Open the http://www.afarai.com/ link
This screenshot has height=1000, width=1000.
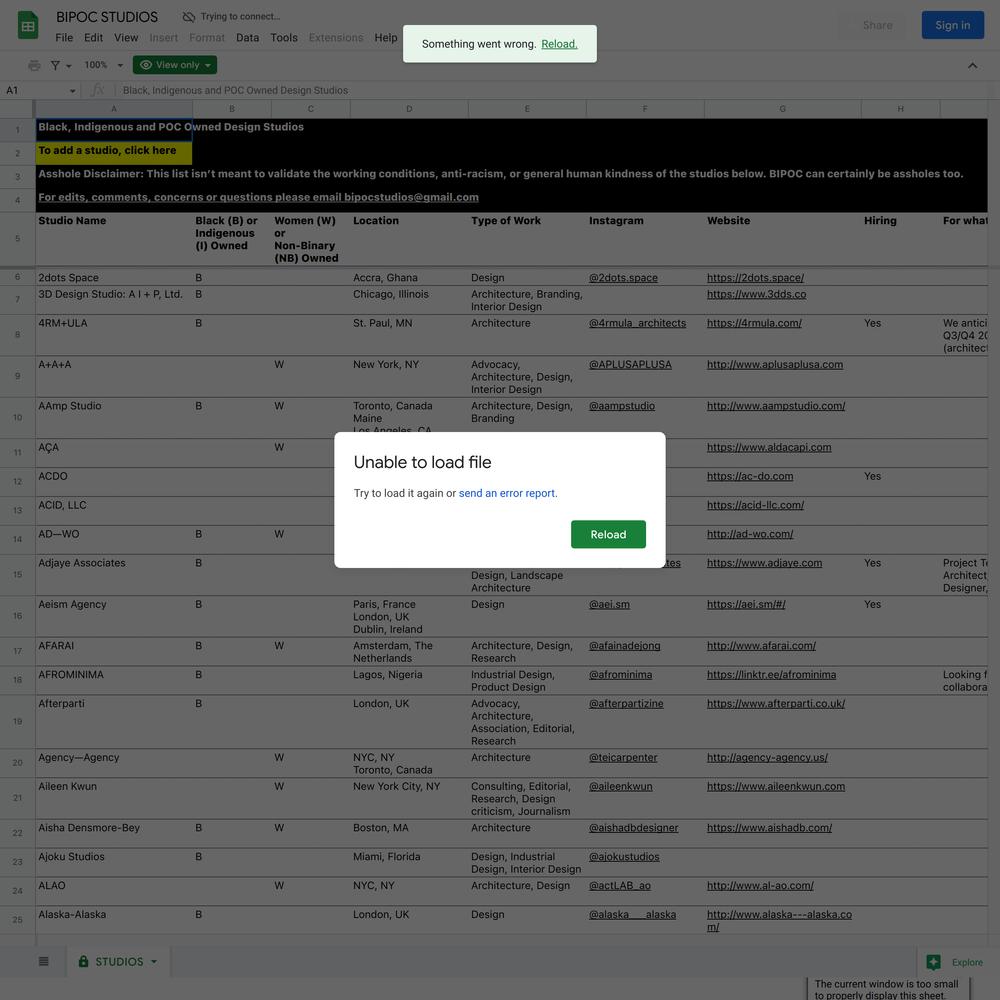pyautogui.click(x=761, y=646)
